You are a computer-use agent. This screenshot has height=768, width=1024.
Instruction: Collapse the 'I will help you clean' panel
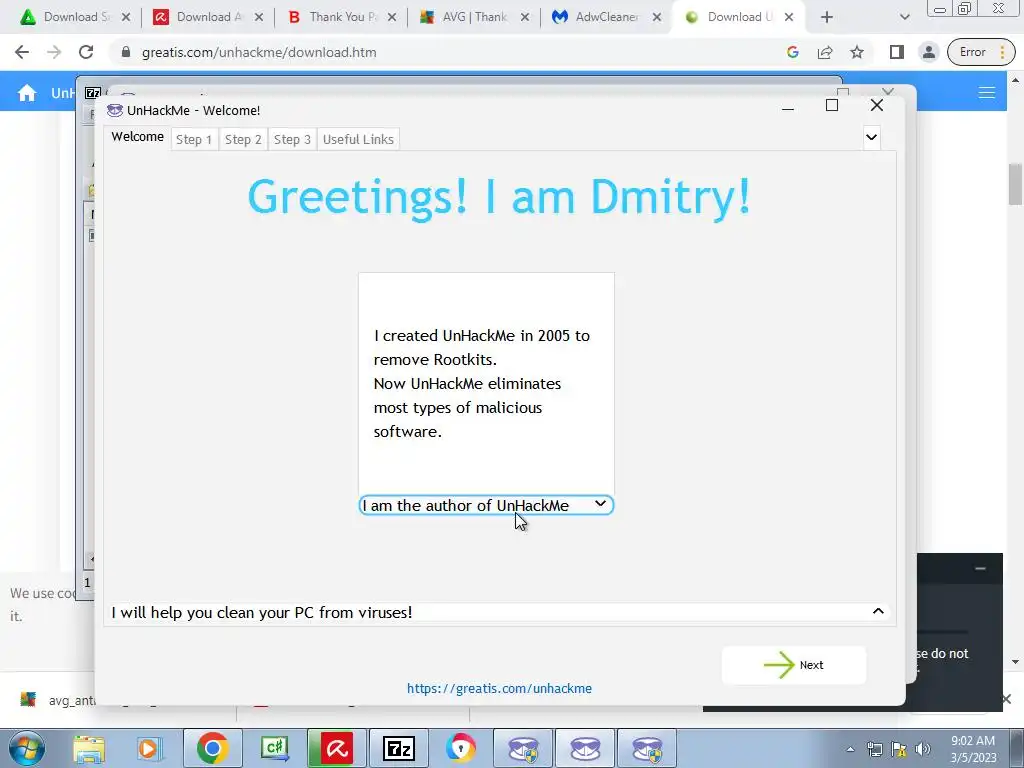(x=878, y=611)
